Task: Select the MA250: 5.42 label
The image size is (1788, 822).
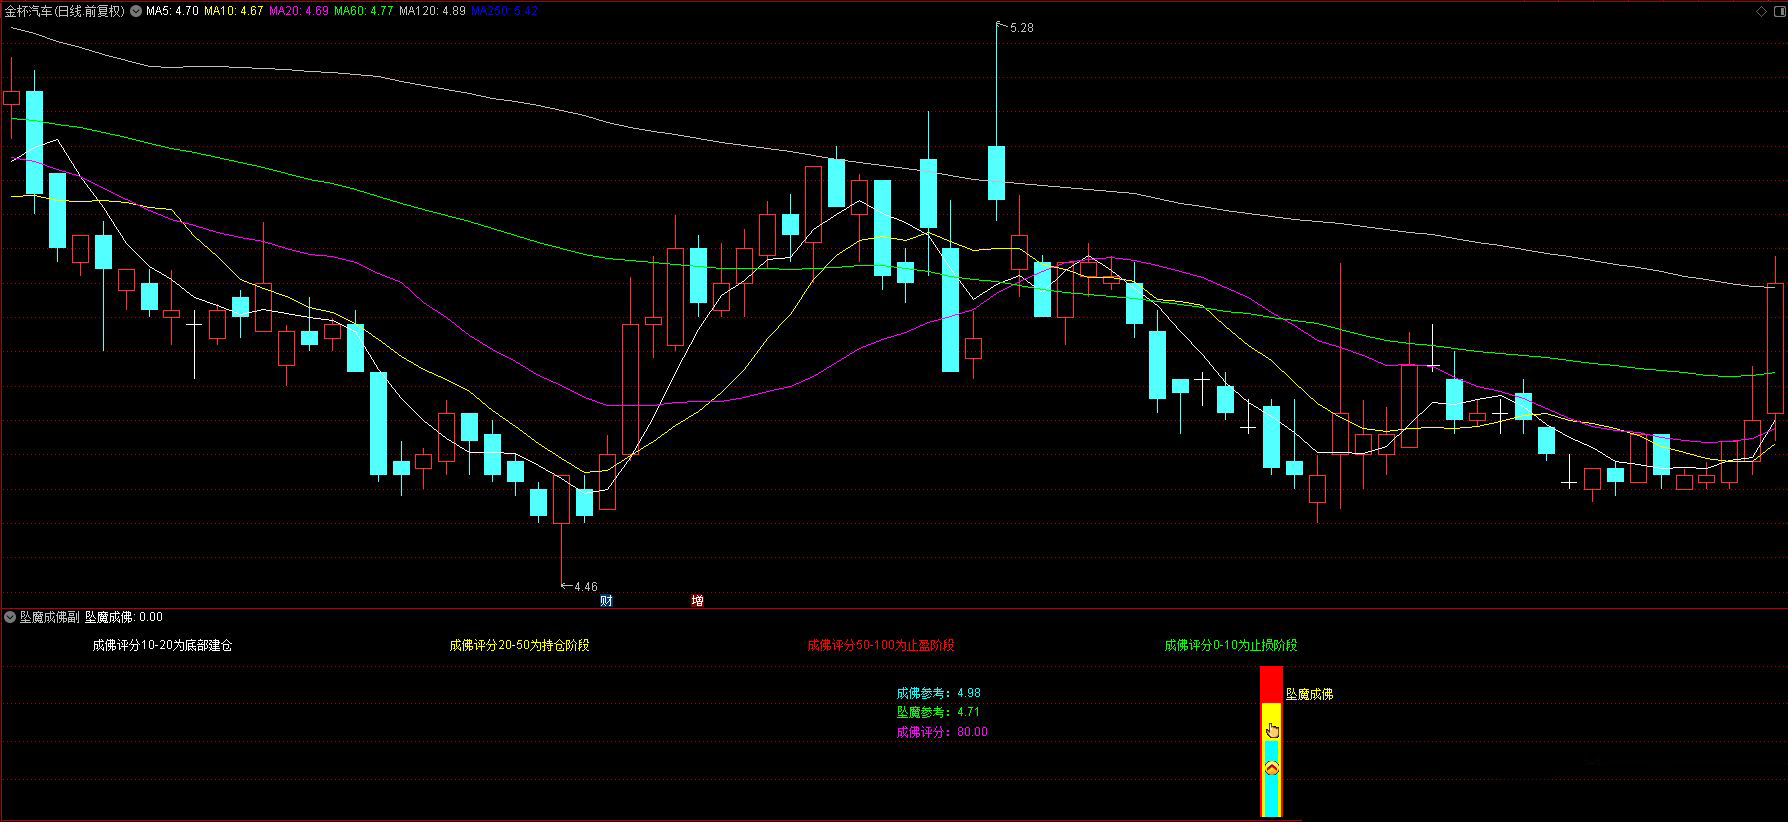Action: [x=504, y=11]
